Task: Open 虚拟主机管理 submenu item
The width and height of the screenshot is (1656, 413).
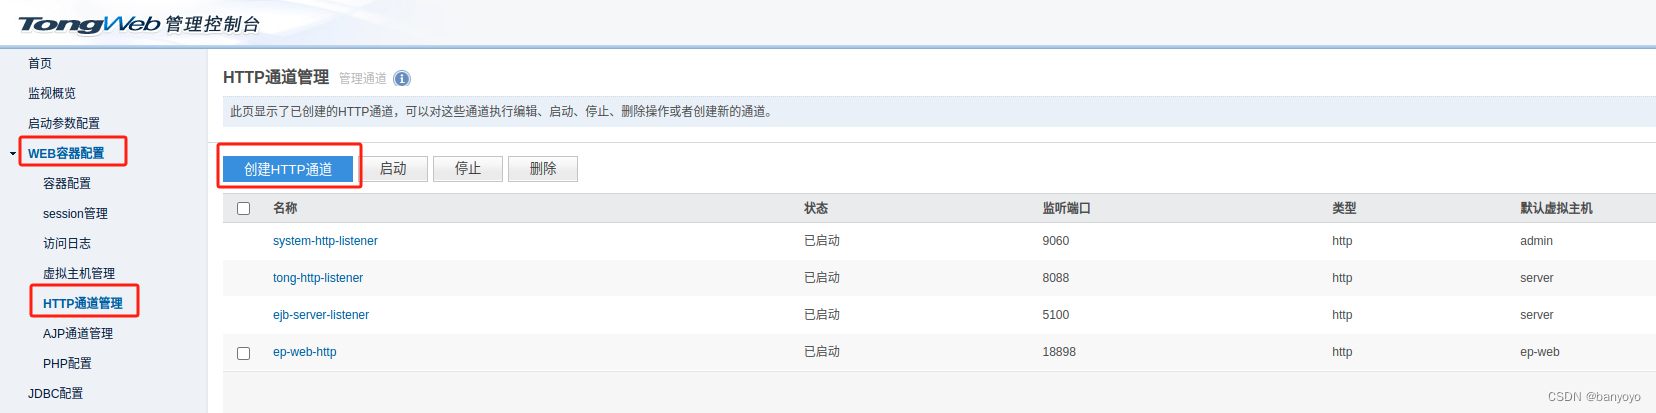Action: (x=79, y=273)
